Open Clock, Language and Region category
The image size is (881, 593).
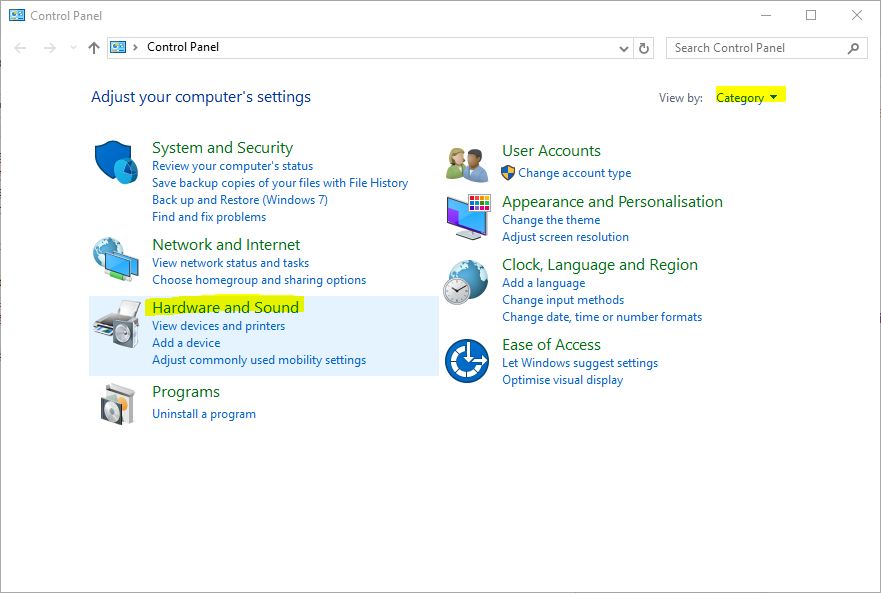pos(600,264)
